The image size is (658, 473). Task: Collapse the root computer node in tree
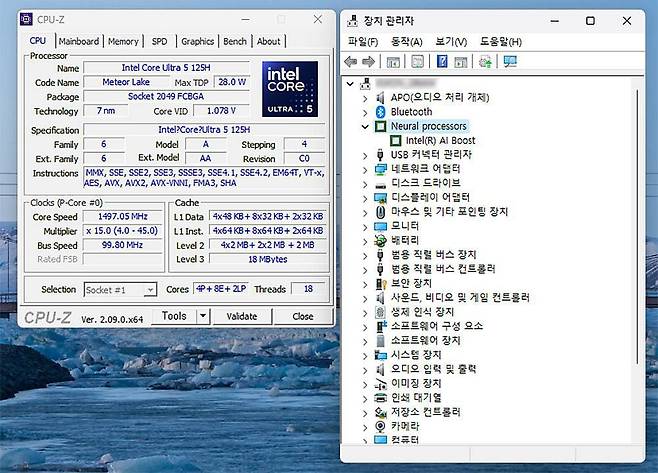350,84
